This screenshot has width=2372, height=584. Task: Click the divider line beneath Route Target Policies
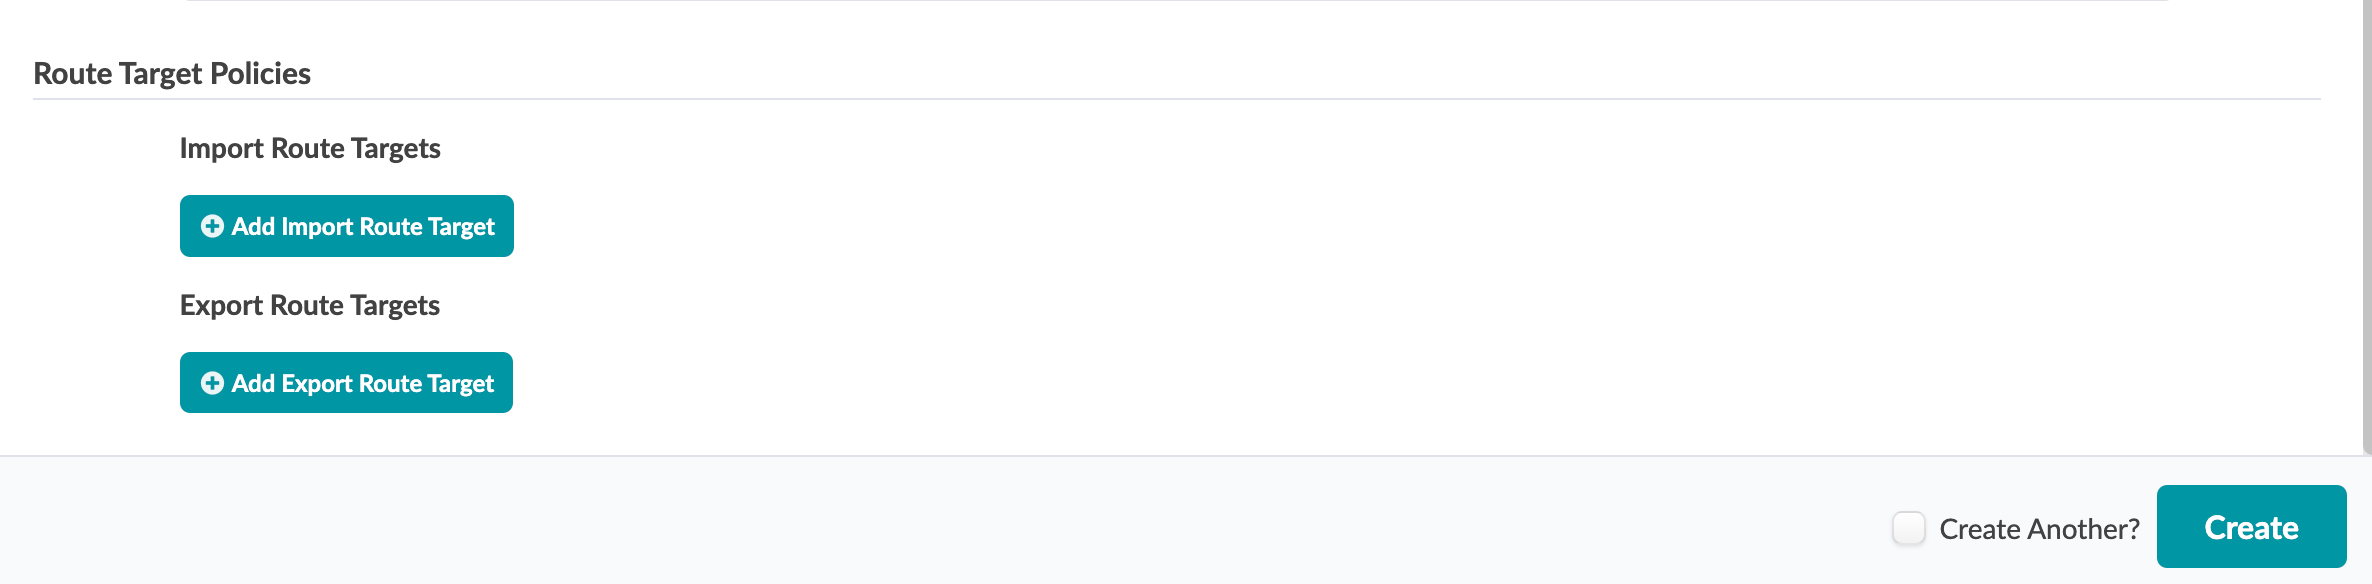1177,99
